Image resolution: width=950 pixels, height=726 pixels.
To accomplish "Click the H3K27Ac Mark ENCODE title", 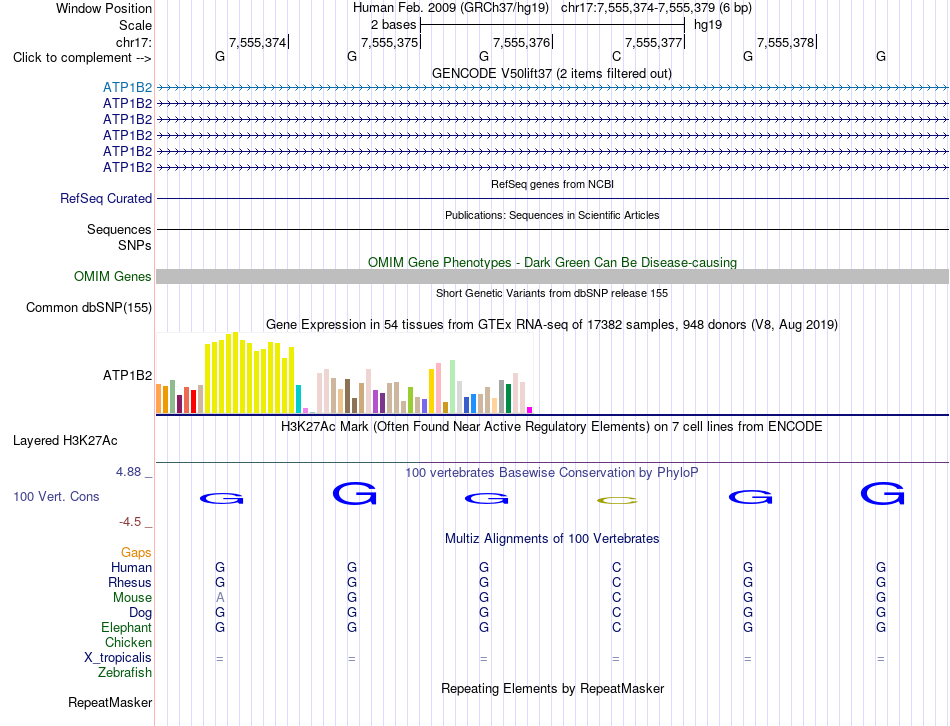I will (x=552, y=427).
